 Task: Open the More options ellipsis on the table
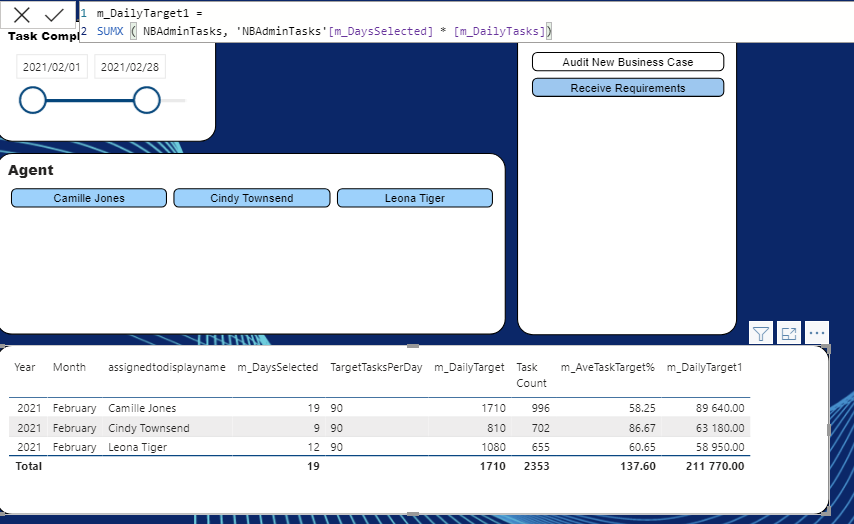816,333
